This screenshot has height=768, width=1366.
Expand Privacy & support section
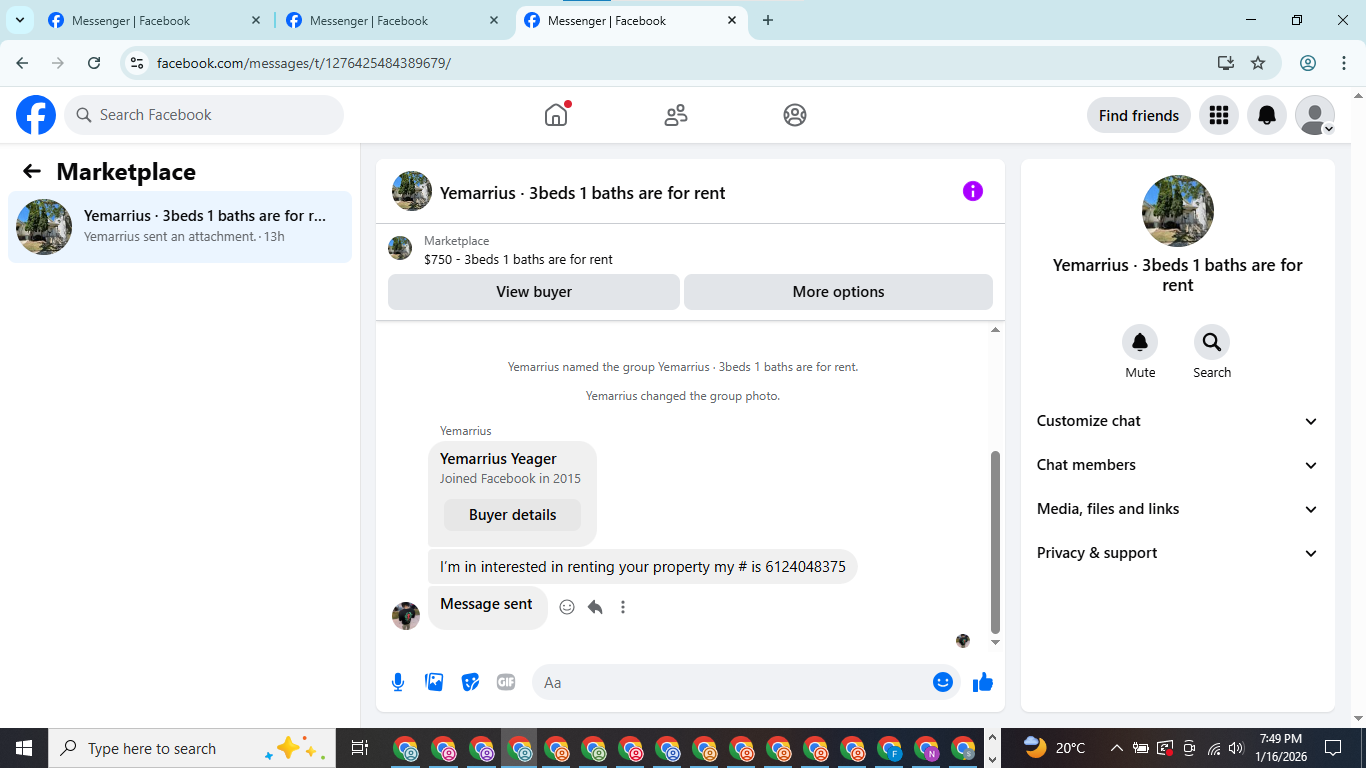[x=1178, y=553]
